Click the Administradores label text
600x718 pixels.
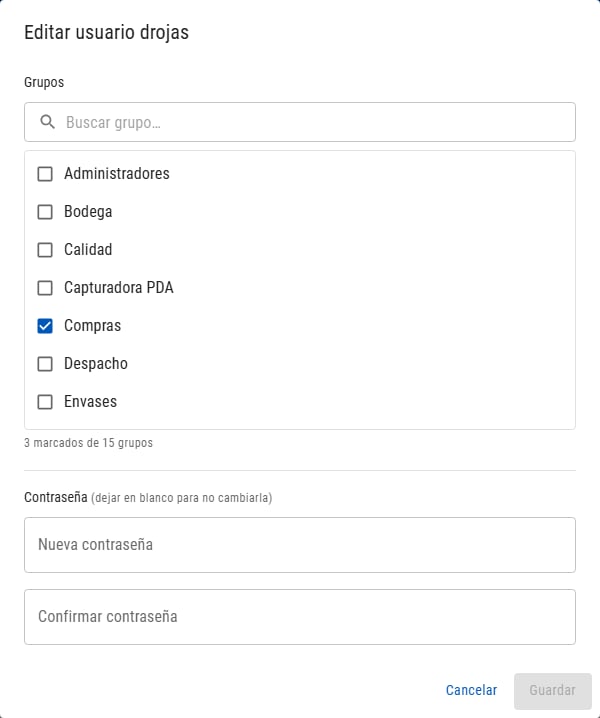(117, 174)
